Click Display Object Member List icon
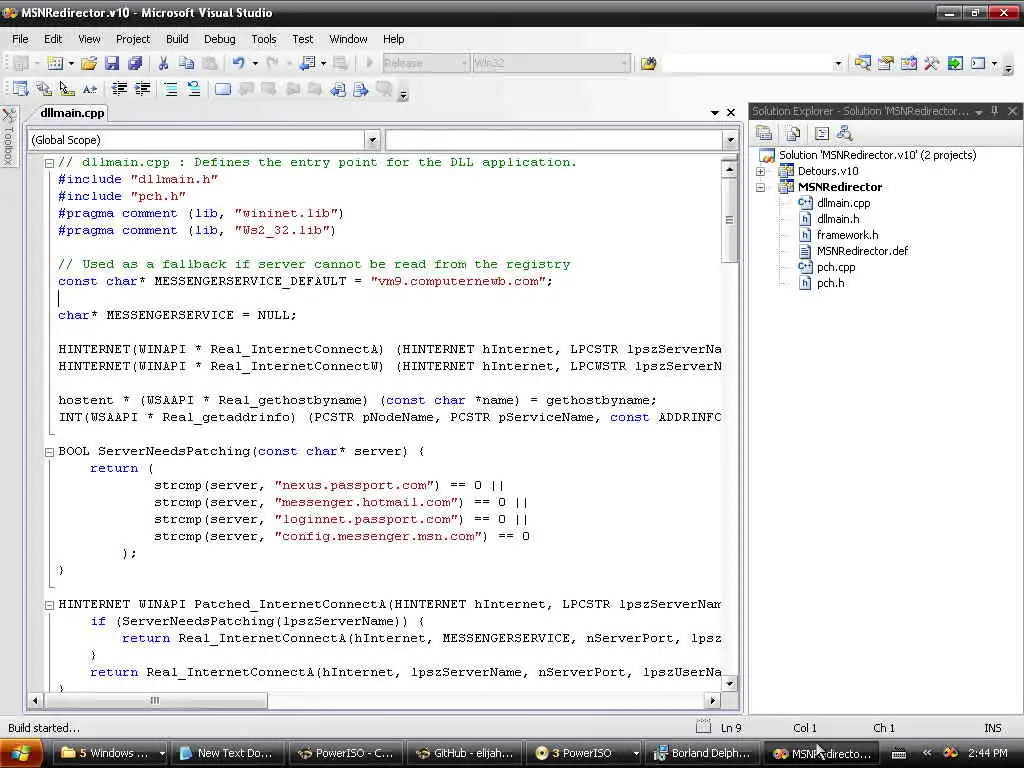Screen dimensions: 1024x768 click(x=20, y=89)
